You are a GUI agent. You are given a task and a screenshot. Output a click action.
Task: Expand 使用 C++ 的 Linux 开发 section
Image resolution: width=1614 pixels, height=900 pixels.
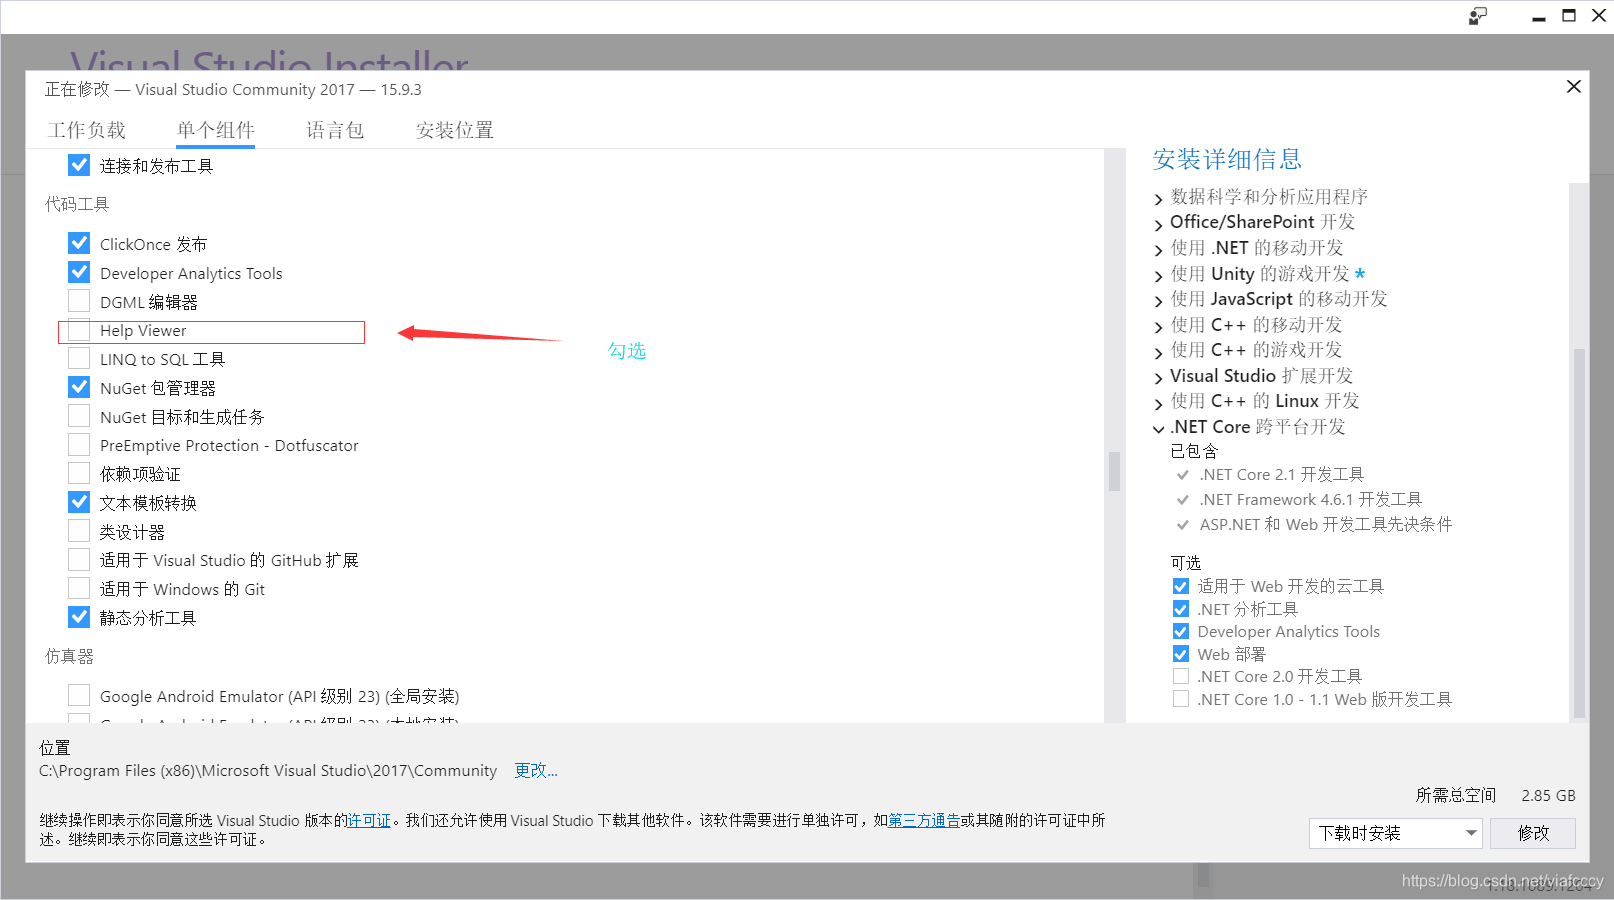pos(1159,403)
